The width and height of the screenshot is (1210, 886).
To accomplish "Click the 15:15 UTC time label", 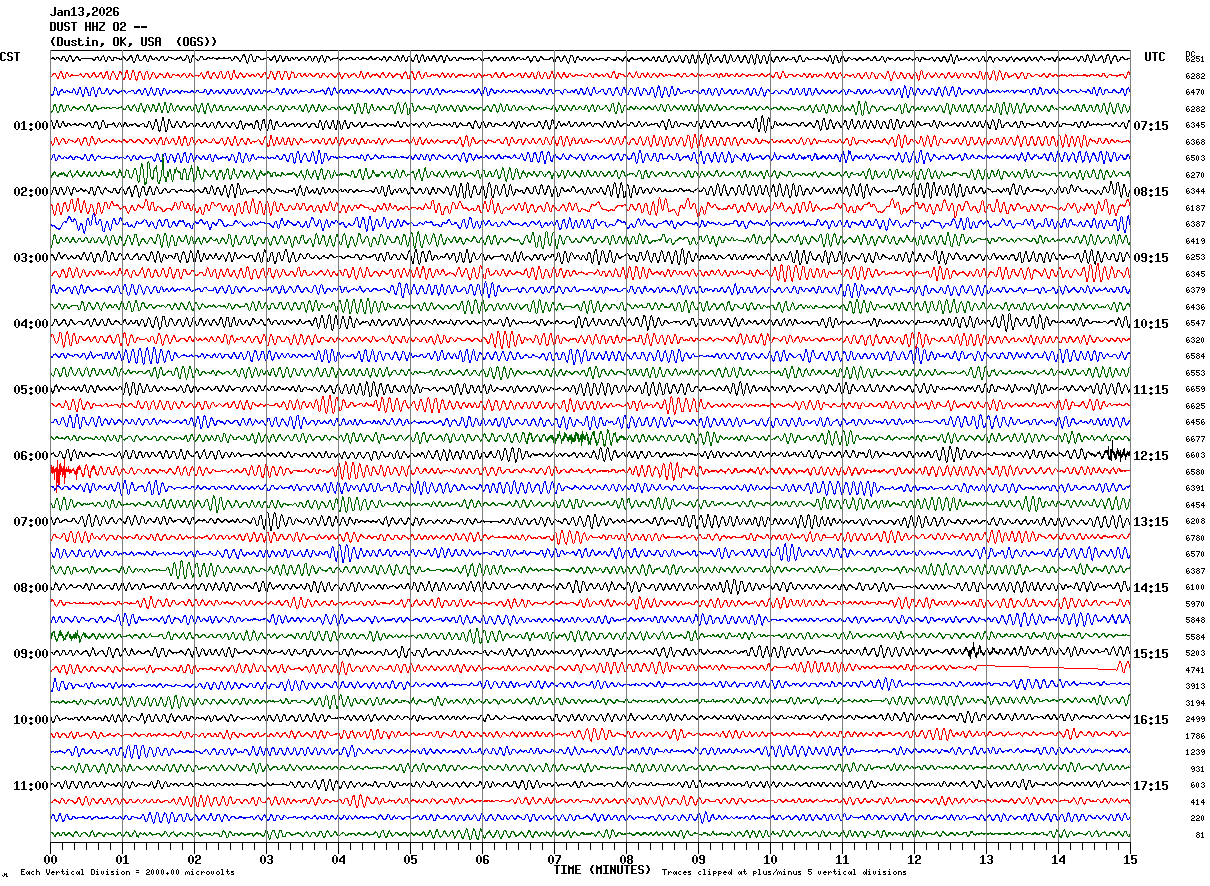I will [x=1151, y=654].
